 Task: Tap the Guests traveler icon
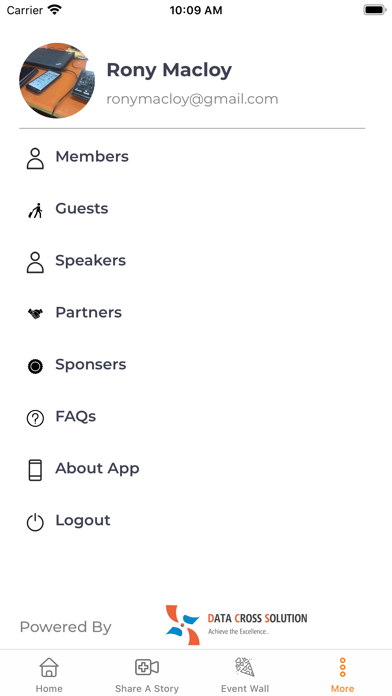(x=35, y=210)
